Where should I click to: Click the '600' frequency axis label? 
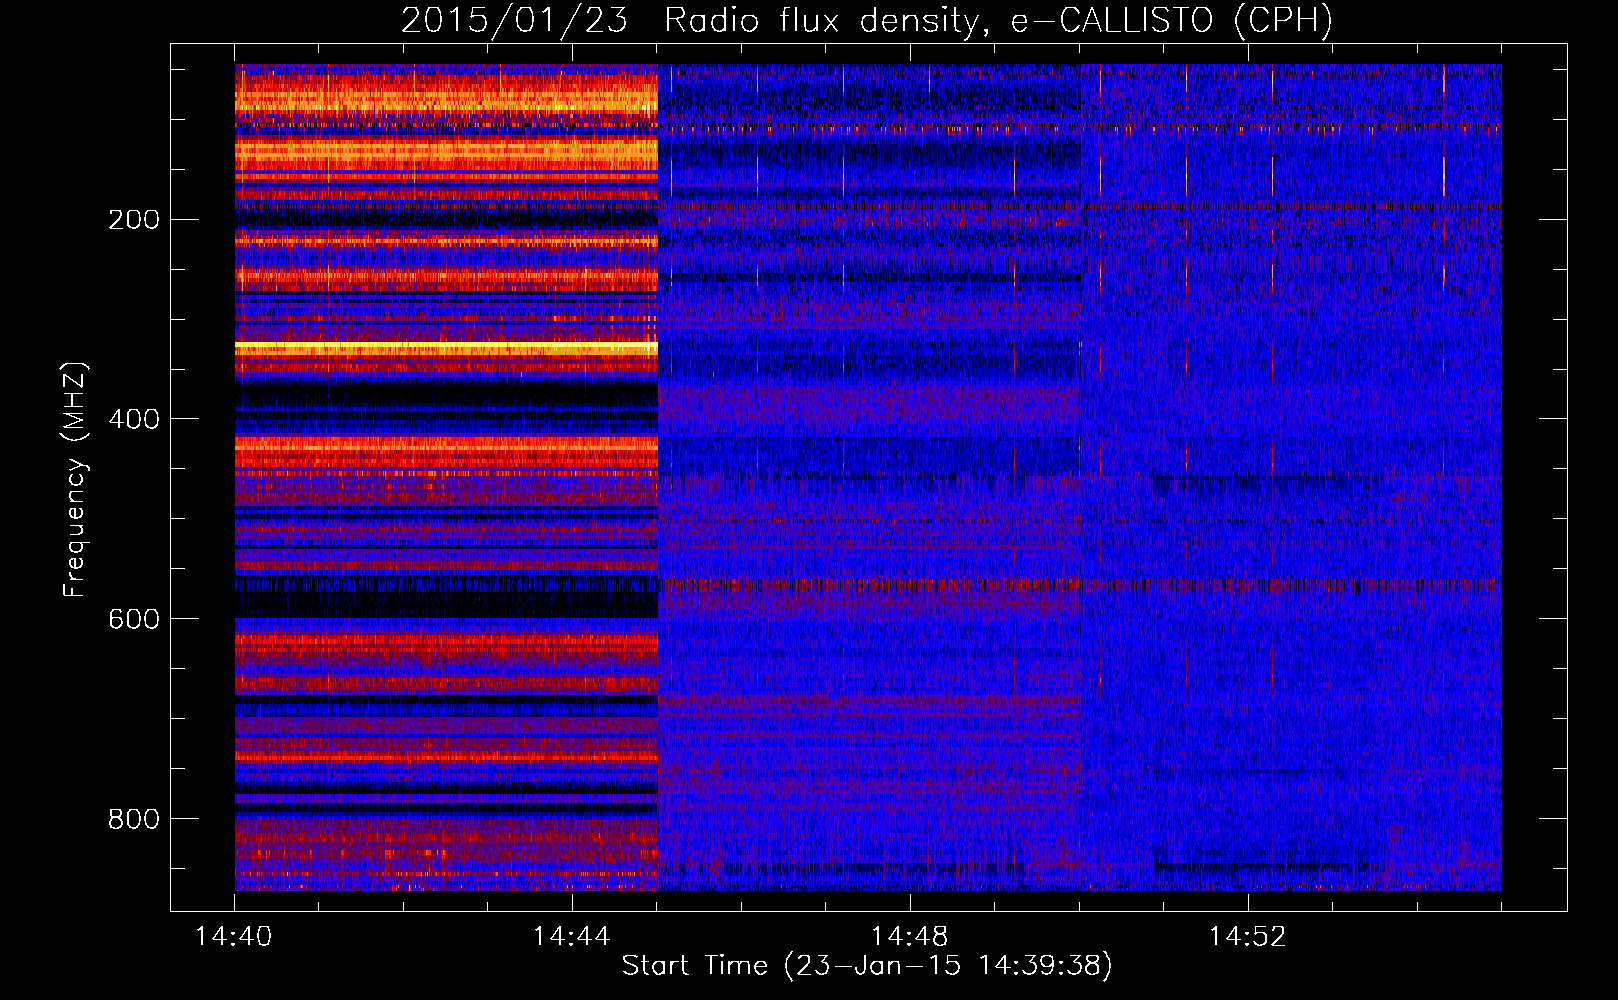(134, 619)
